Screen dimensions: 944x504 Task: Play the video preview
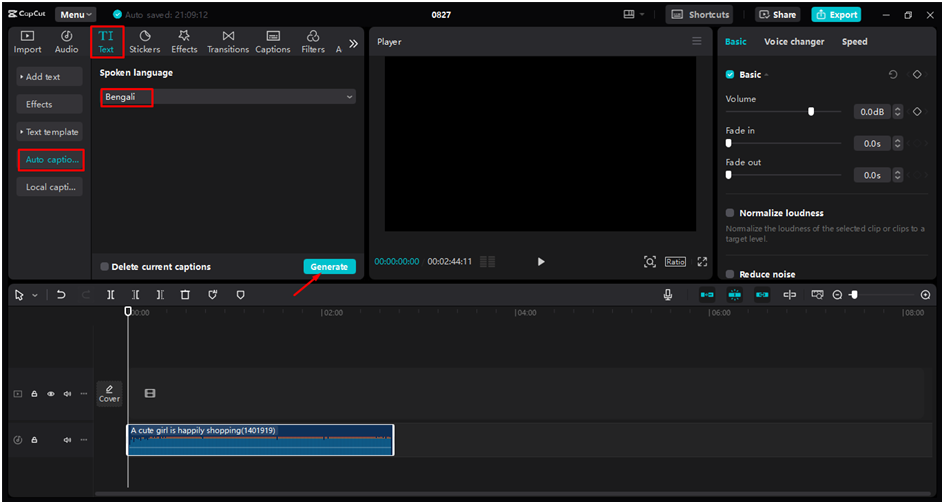[541, 261]
